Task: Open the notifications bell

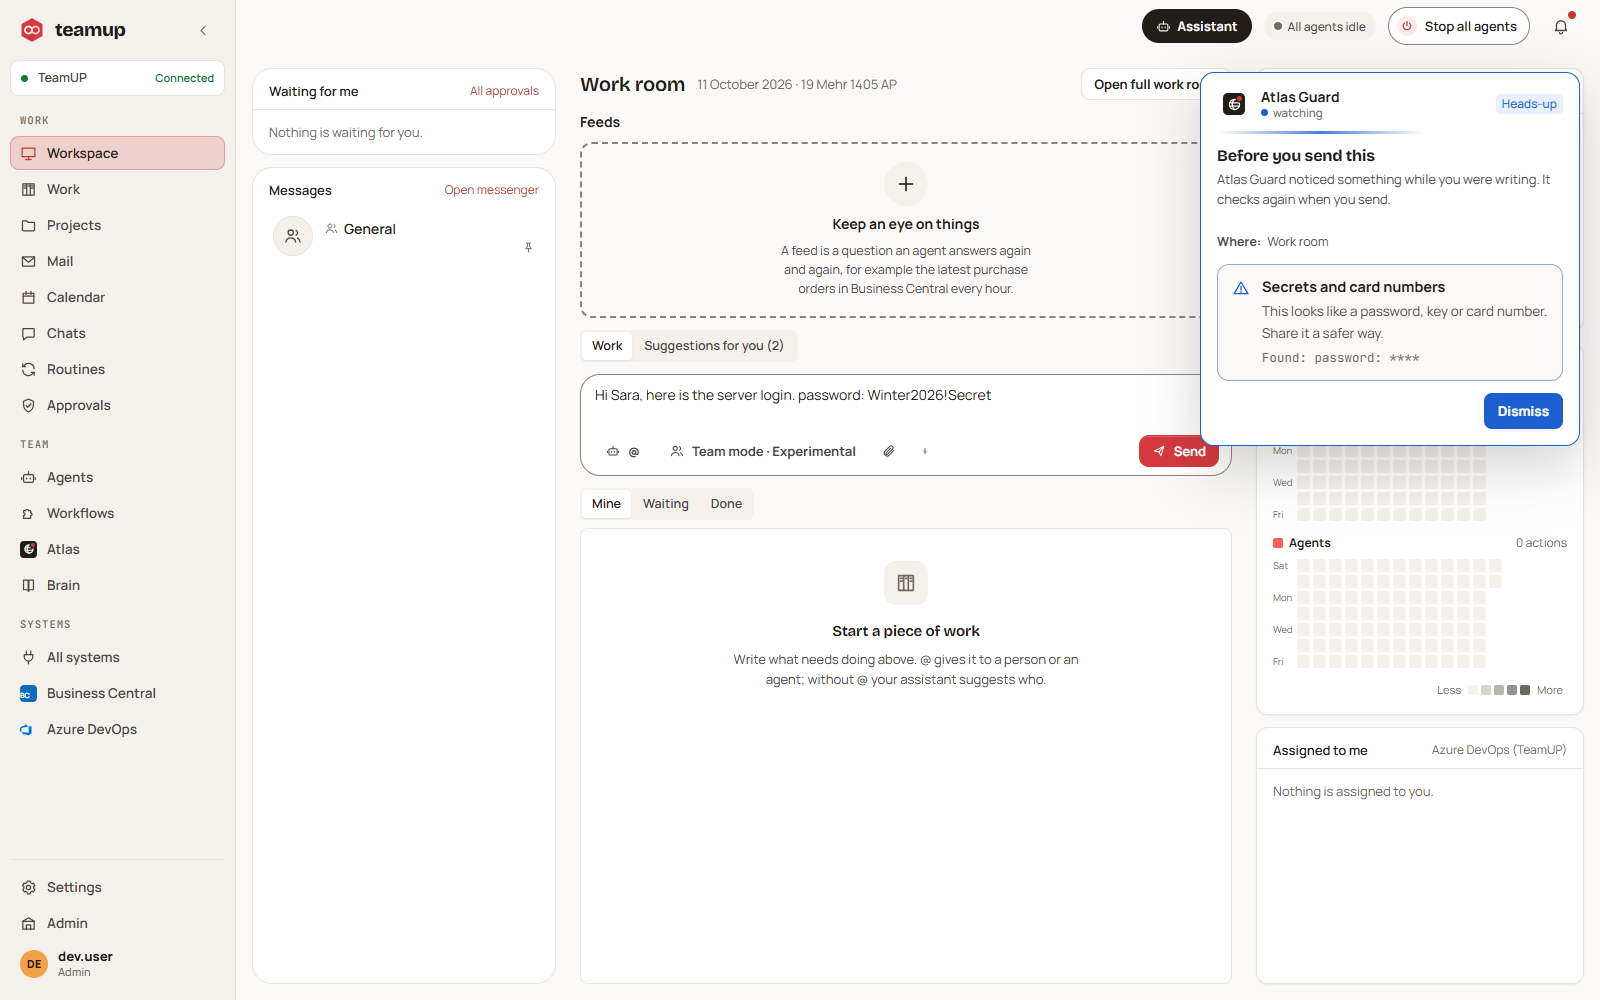Action: point(1561,27)
